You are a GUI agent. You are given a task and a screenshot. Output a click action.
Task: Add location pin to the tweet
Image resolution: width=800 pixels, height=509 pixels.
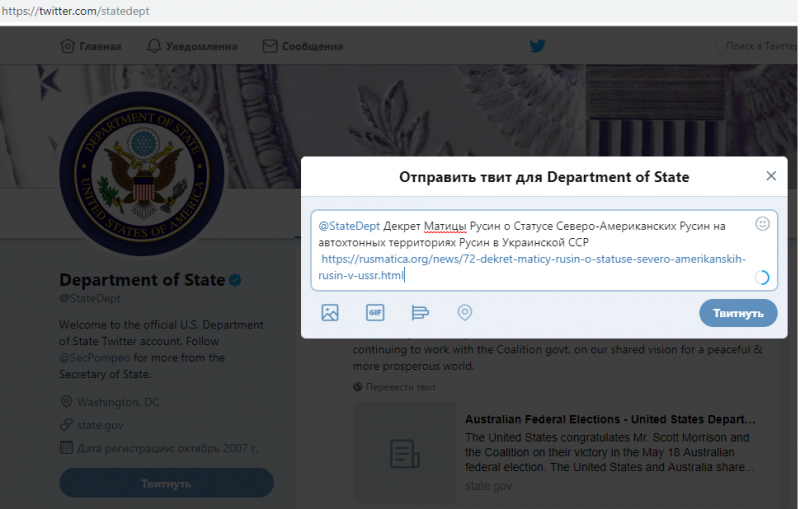[x=464, y=312]
